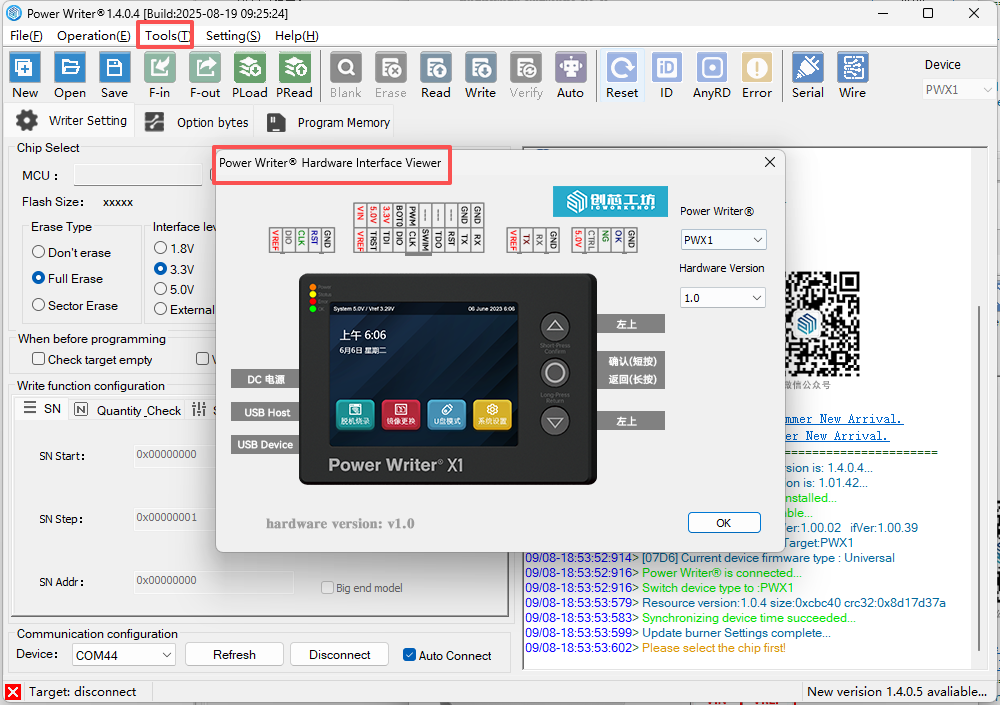Click the MCU input field
Image resolution: width=1000 pixels, height=705 pixels.
[138, 175]
